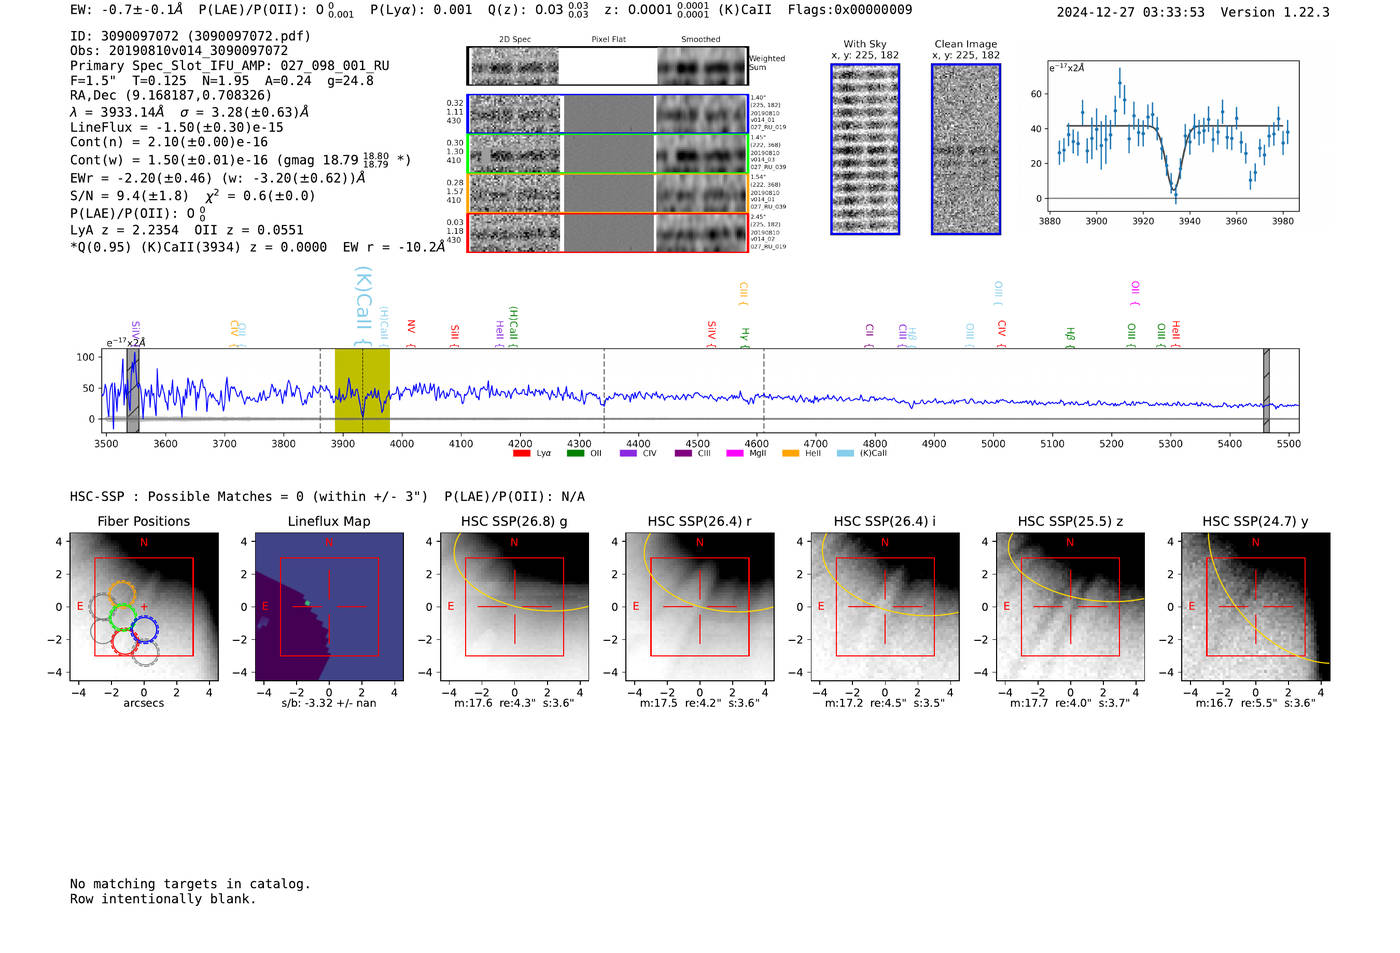Open the HSC SSP(26.4) r image
The width and height of the screenshot is (1400, 953).
(x=700, y=607)
